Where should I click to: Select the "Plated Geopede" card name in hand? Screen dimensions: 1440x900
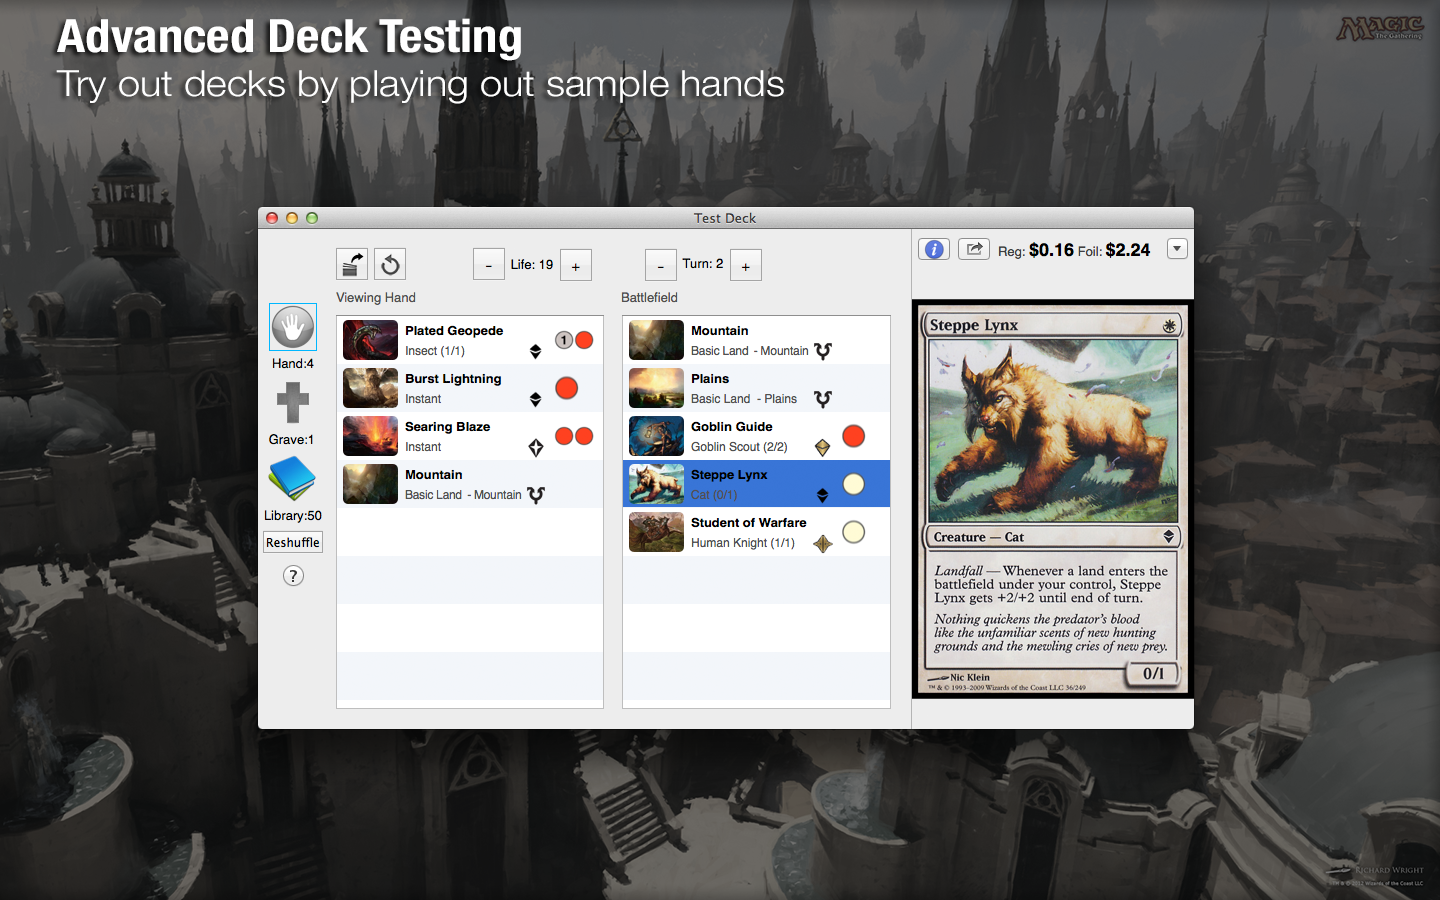[454, 331]
